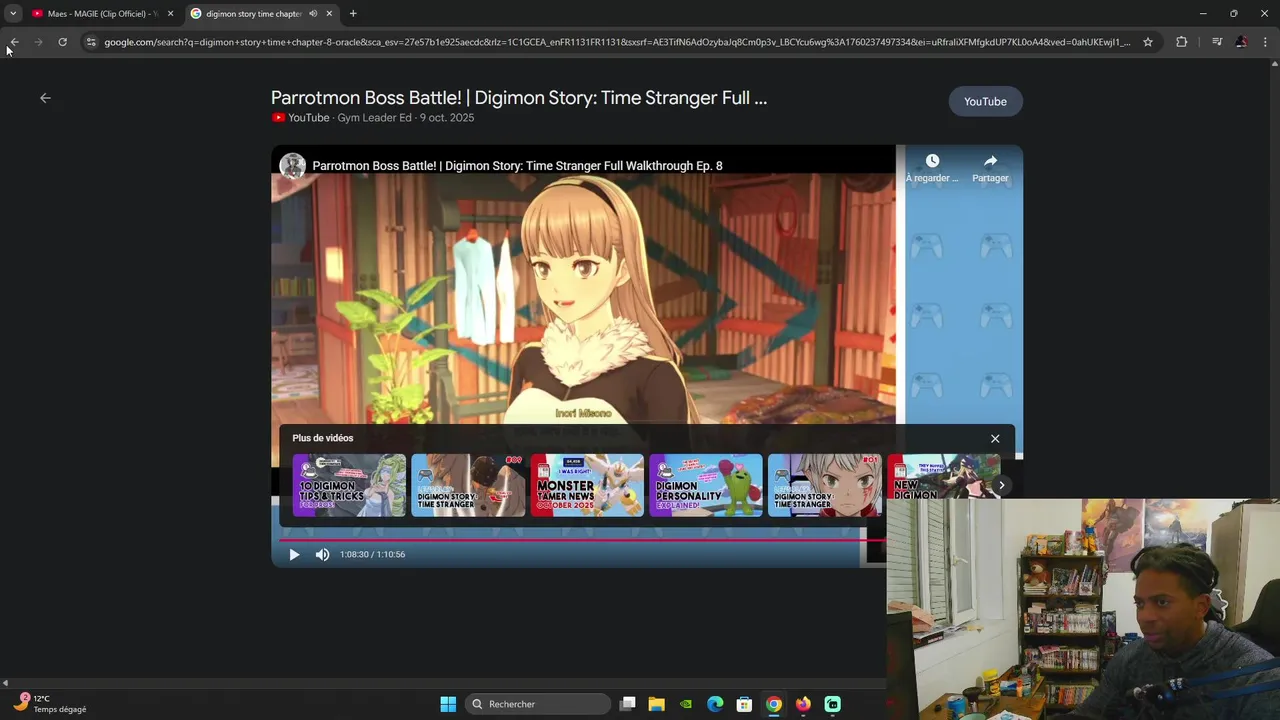Open the Chrome profile avatar
Image resolution: width=1280 pixels, height=720 pixels.
tap(1241, 42)
